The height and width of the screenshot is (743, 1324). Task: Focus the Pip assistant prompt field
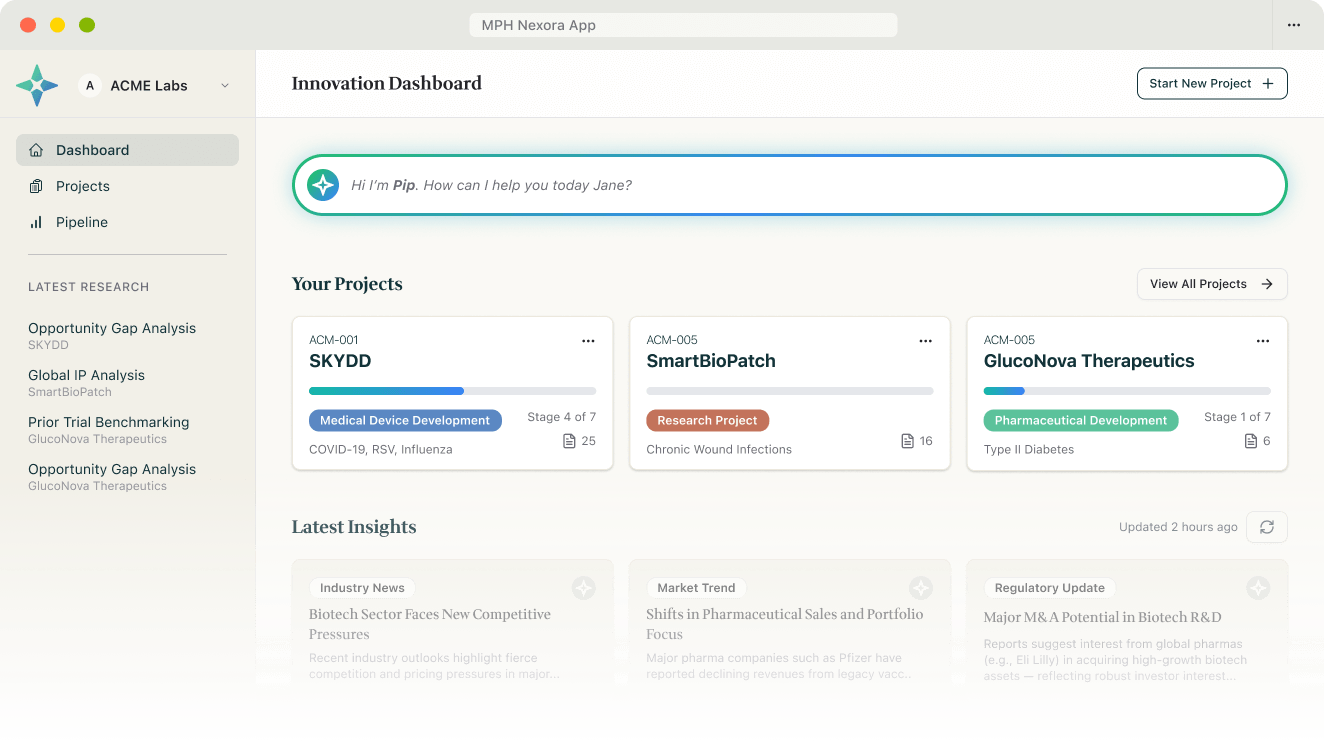[x=789, y=185]
